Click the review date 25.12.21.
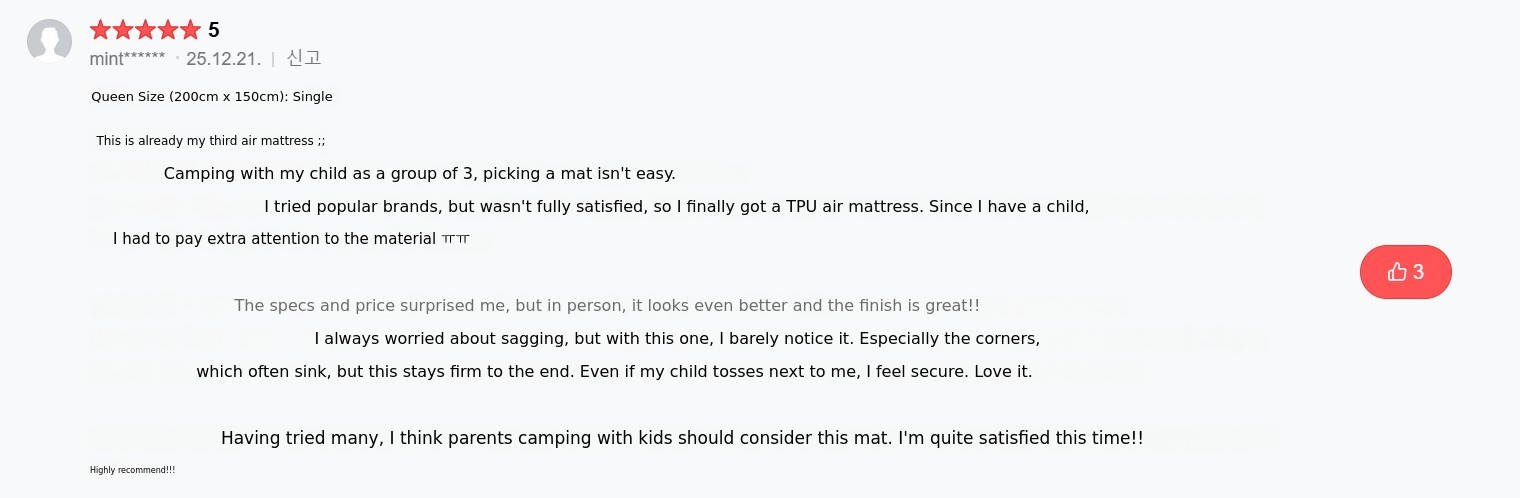This screenshot has width=1520, height=498. coord(223,58)
